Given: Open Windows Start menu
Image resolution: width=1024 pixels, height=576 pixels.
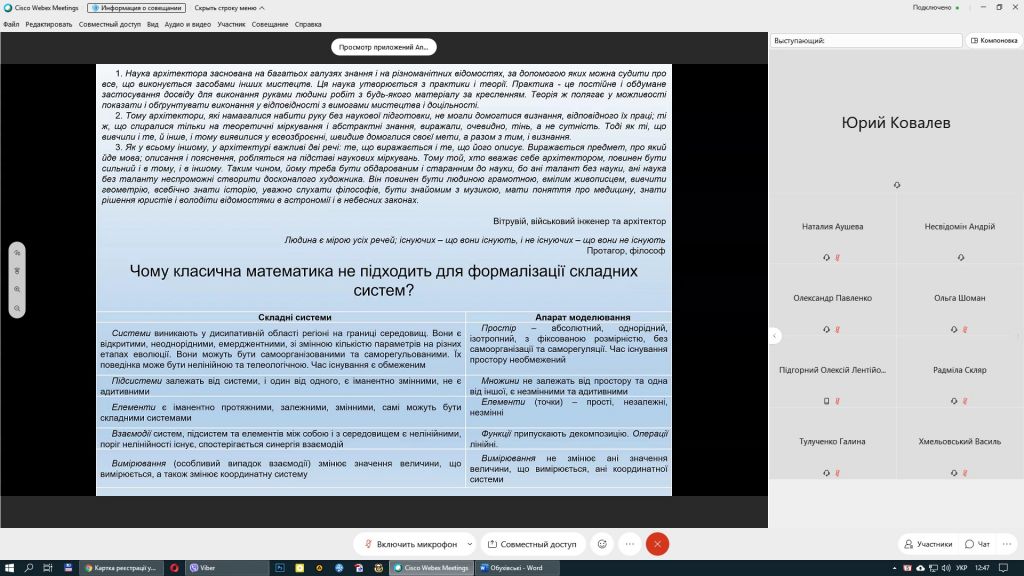Looking at the screenshot, I should (9, 568).
